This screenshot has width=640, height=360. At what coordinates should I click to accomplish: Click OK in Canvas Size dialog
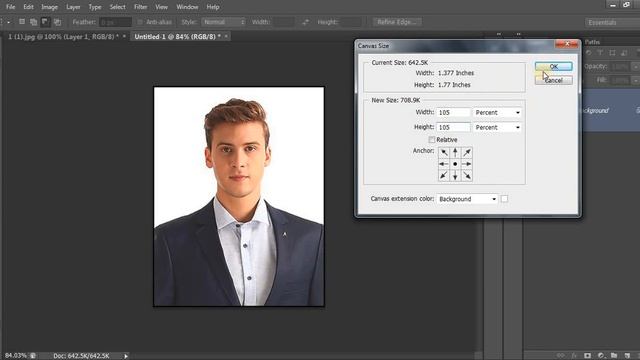553,67
